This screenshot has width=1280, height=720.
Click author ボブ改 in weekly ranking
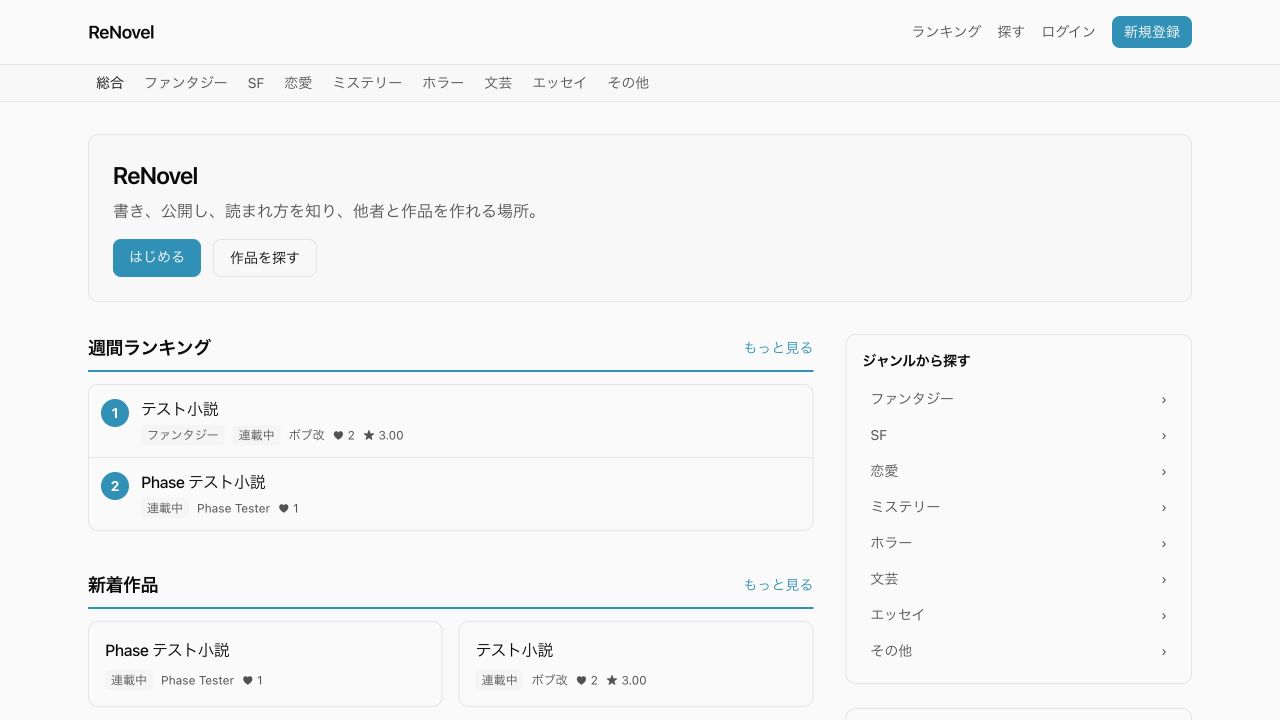(x=307, y=435)
